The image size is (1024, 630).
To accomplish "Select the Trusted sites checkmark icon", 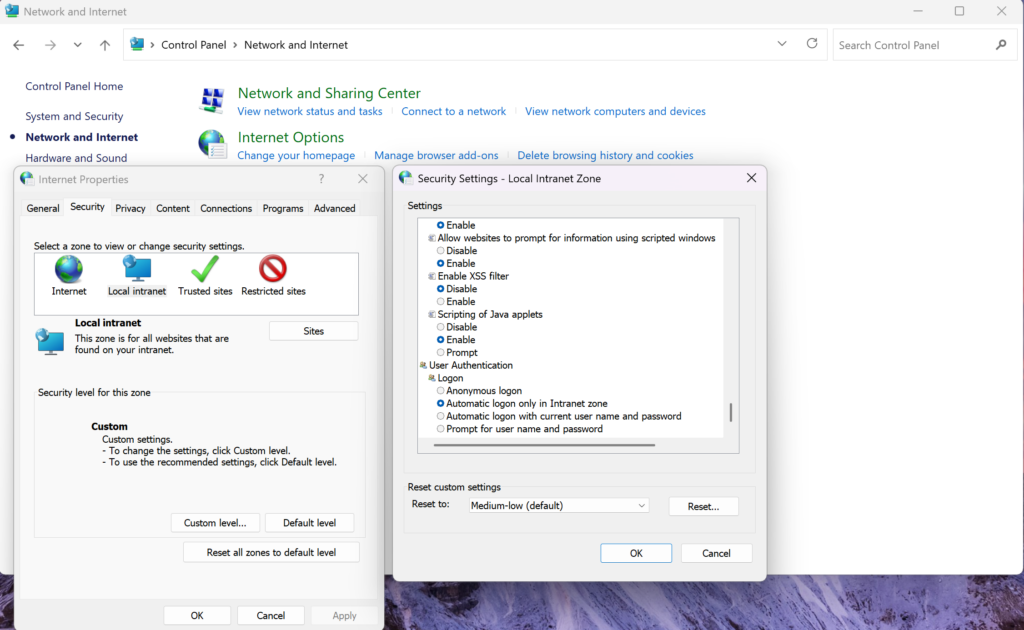I will click(x=205, y=268).
